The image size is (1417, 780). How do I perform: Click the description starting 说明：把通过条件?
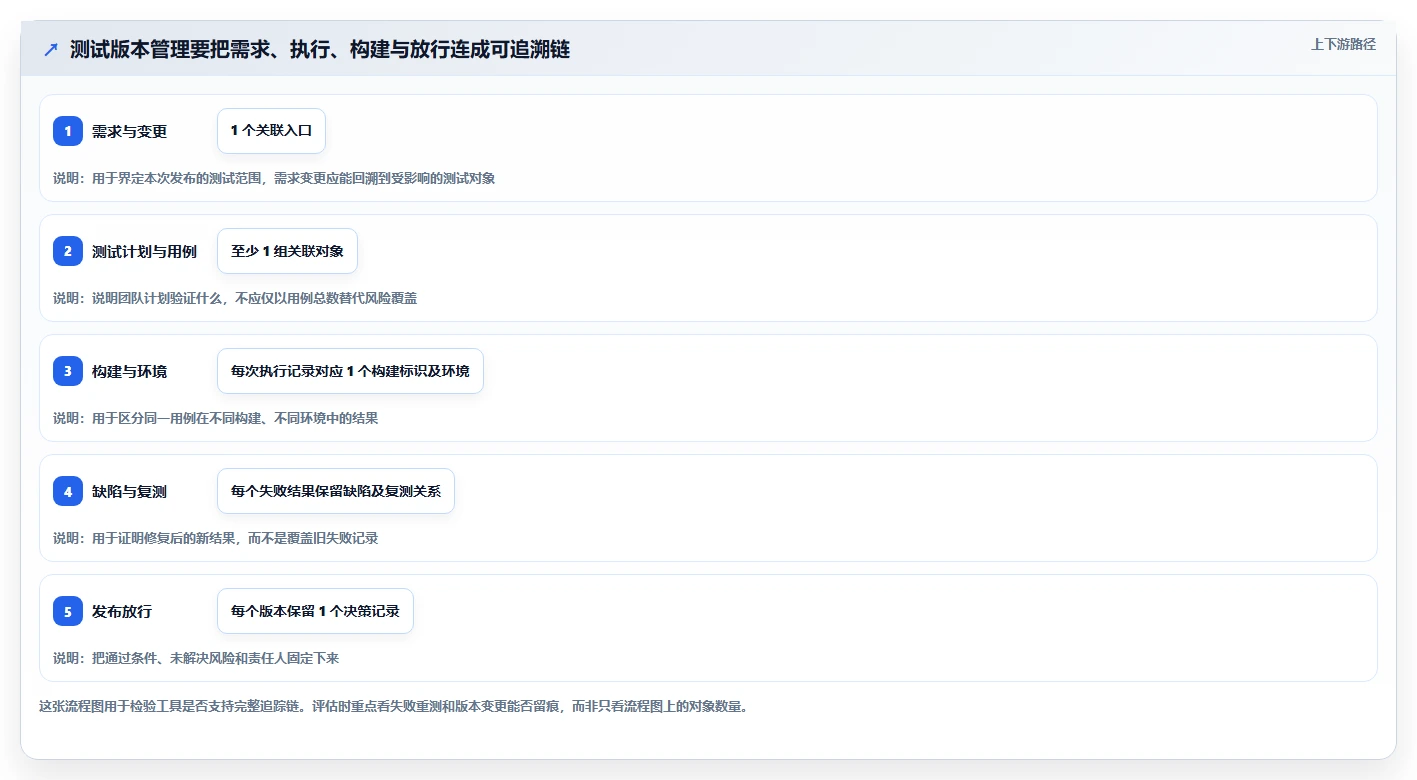197,658
